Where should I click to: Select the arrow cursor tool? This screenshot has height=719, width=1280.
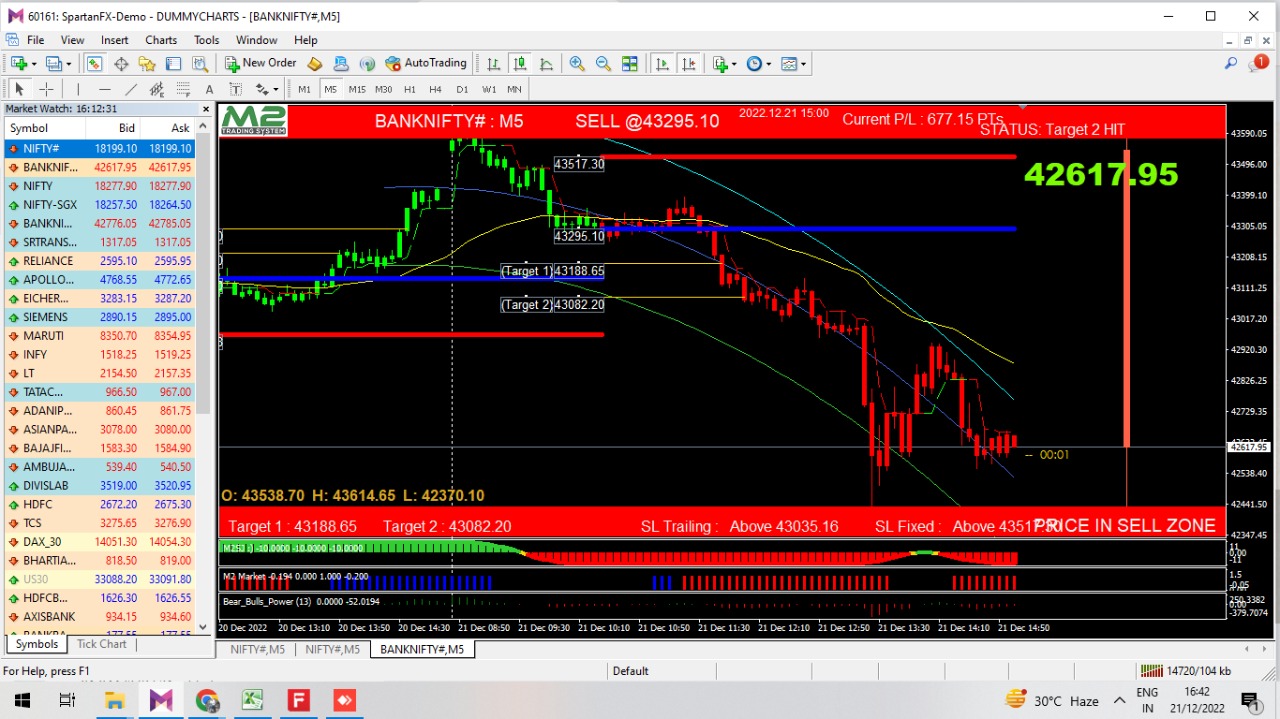pyautogui.click(x=19, y=89)
